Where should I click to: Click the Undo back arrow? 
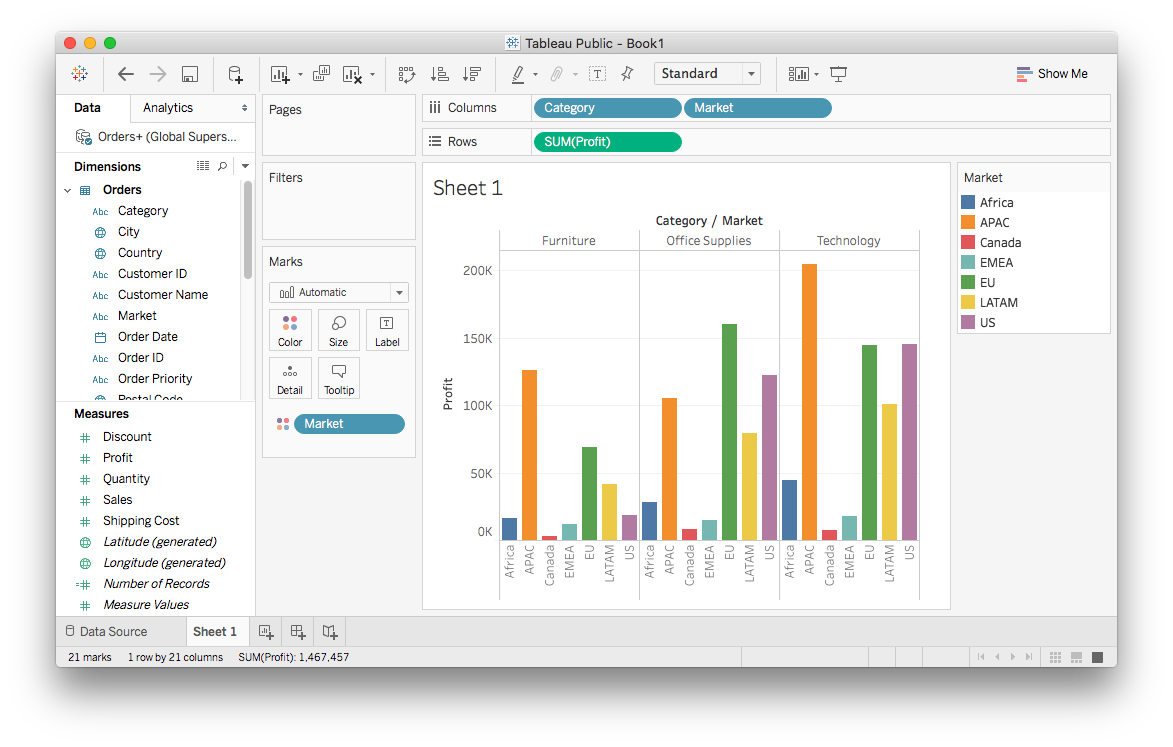[126, 74]
